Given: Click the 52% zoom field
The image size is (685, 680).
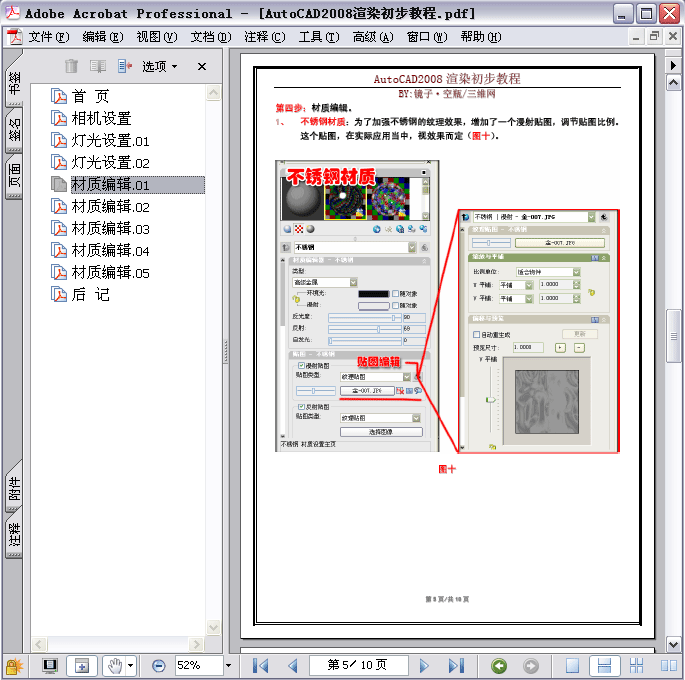Looking at the screenshot, I should pyautogui.click(x=199, y=666).
